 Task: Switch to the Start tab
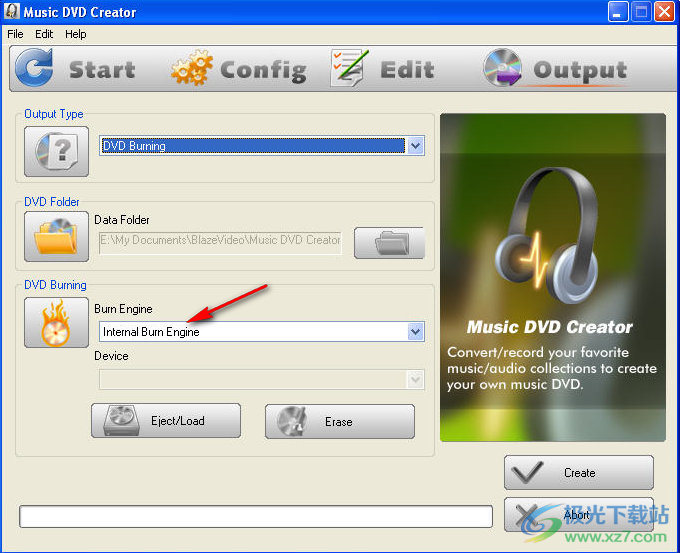click(x=76, y=69)
